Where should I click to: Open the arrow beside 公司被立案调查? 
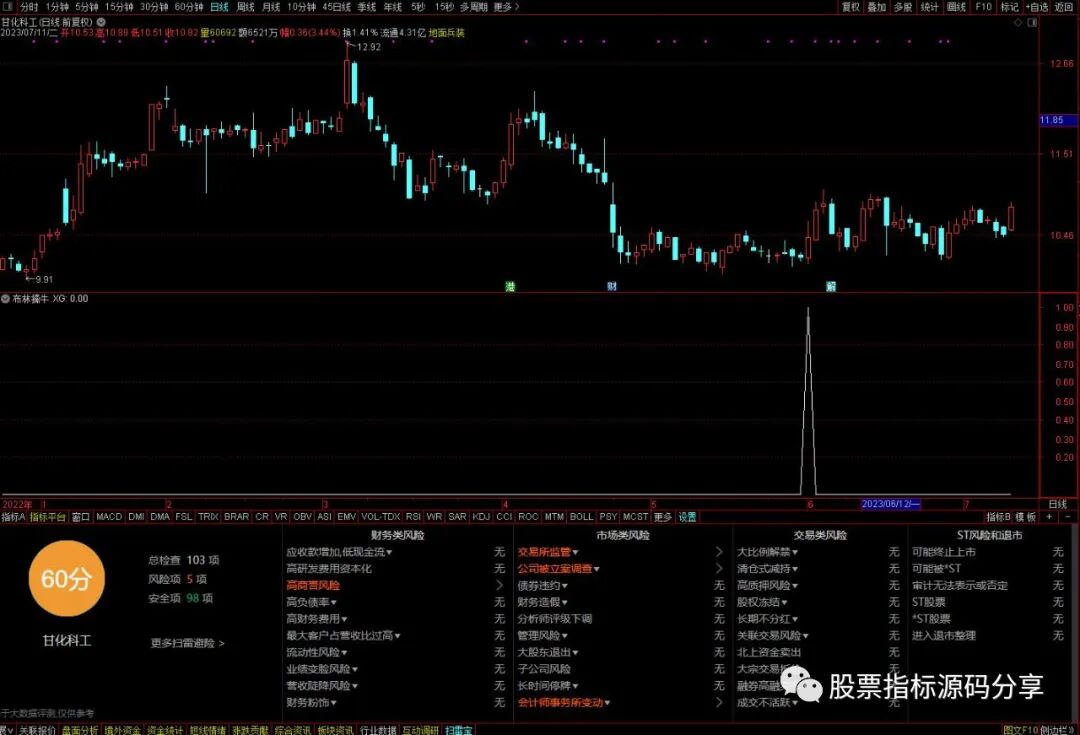click(719, 568)
